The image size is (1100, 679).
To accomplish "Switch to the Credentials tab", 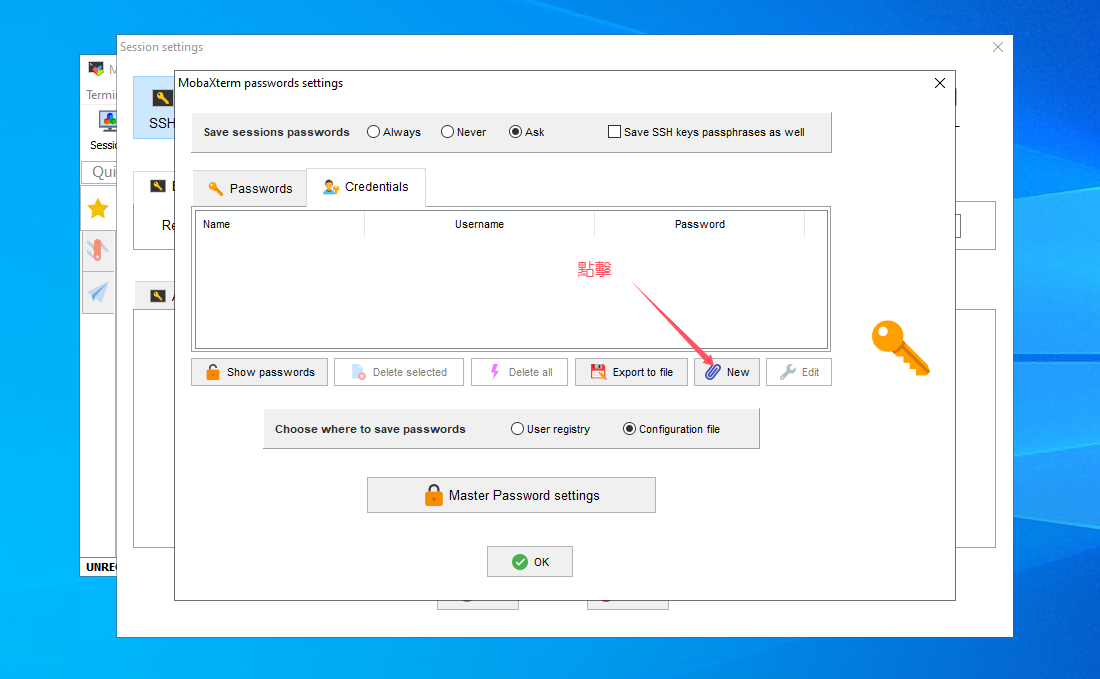I will 366,187.
